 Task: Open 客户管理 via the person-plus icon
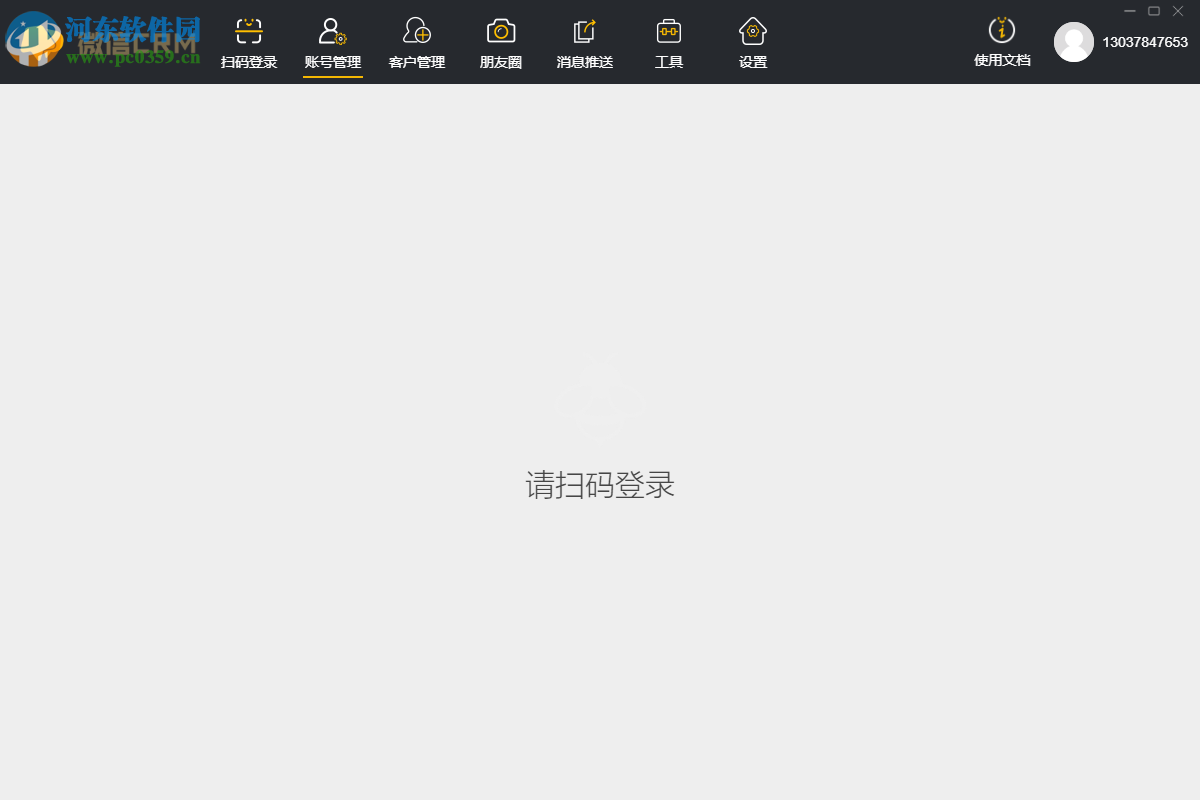[x=416, y=30]
